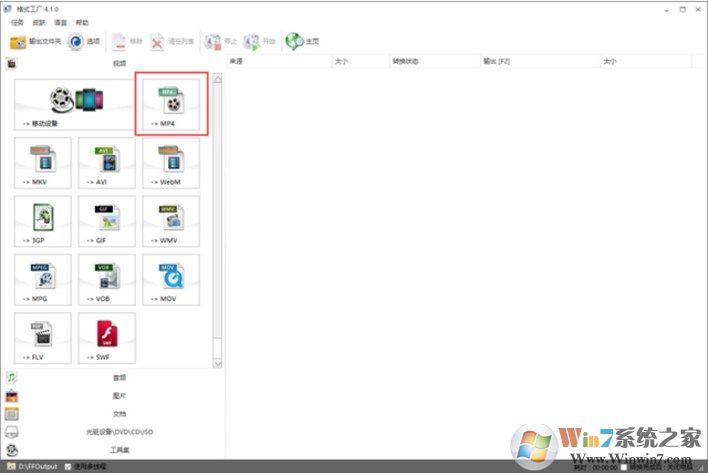Screen dimensions: 708x473
Task: Open the Options (选项) toolbar button
Action: [x=84, y=42]
